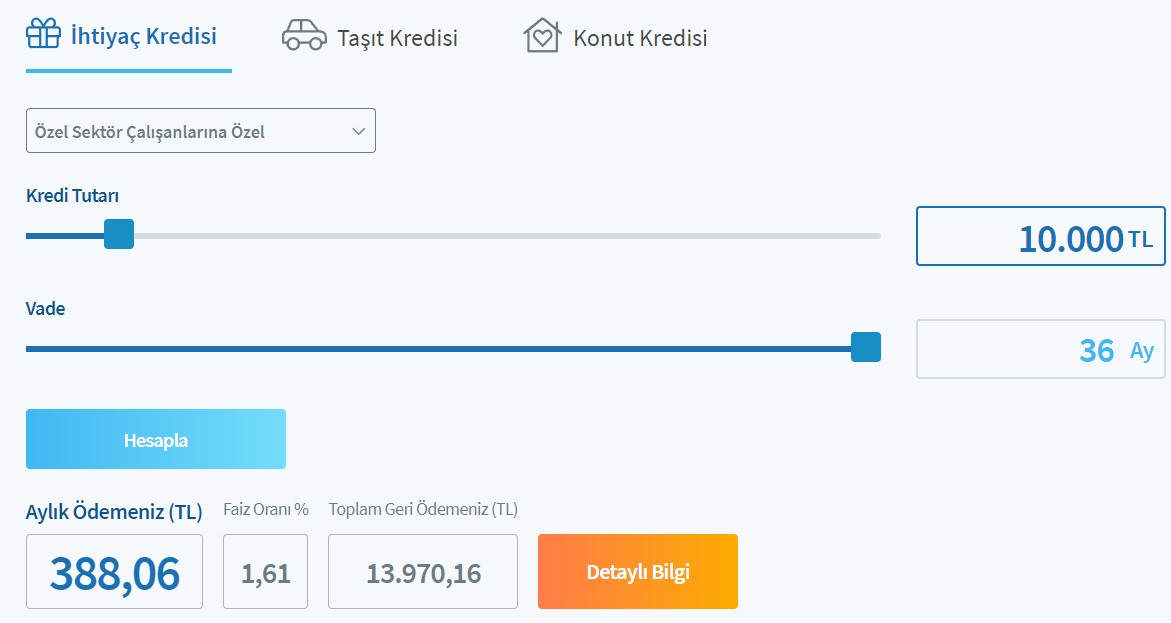Screen dimensions: 1171x623
Task: Click the 36 Ay term field
Action: (x=1040, y=349)
